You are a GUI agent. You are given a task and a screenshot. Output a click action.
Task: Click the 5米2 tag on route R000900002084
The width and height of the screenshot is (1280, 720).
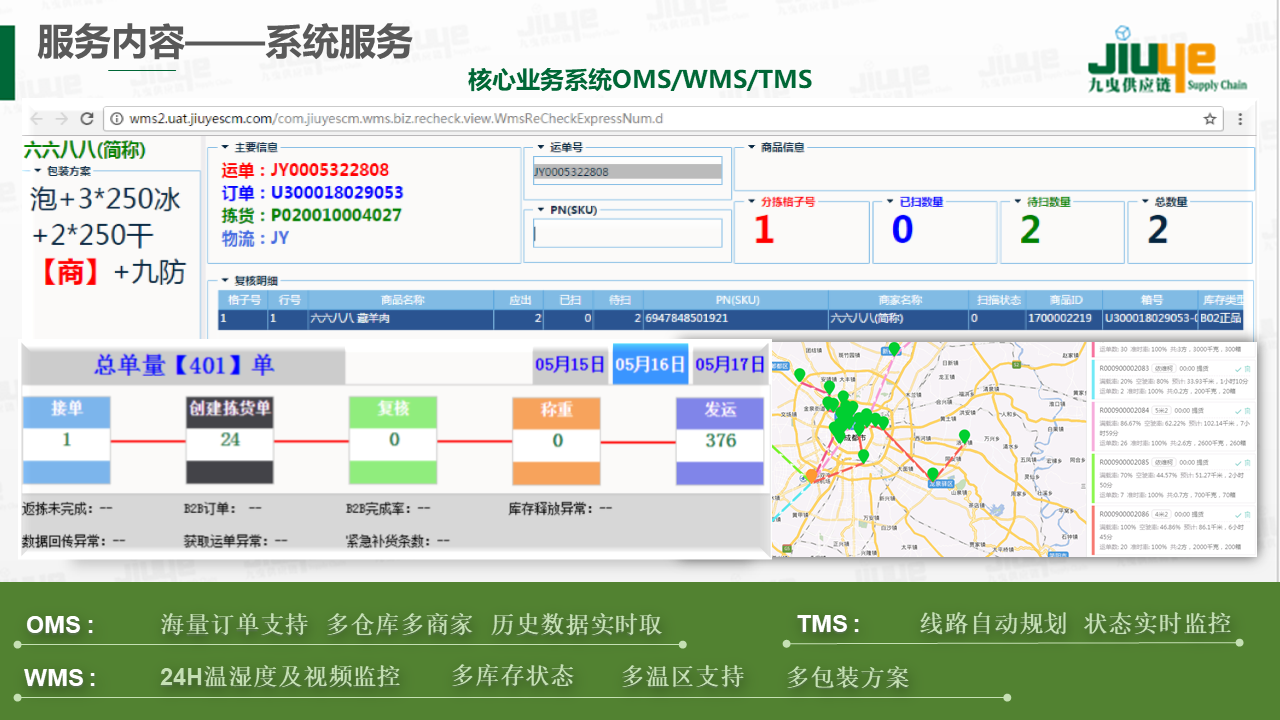click(1161, 410)
